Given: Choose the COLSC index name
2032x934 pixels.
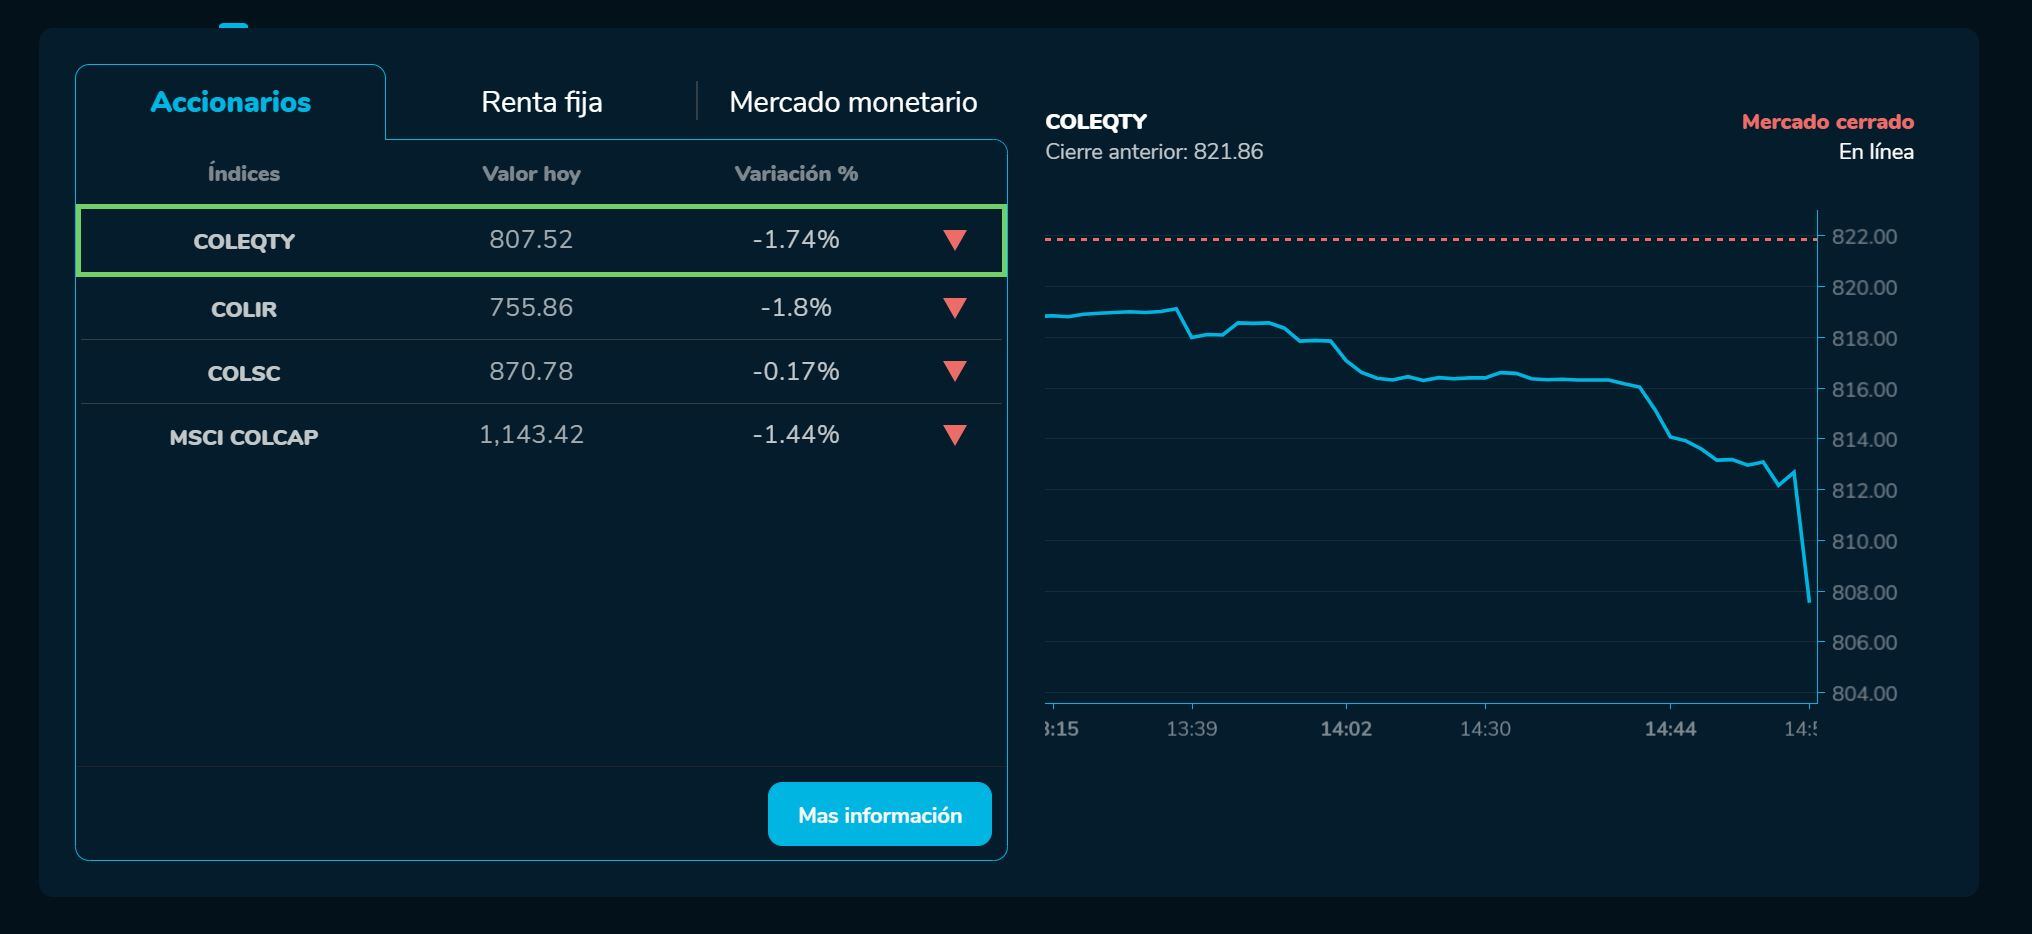Looking at the screenshot, I should point(244,373).
